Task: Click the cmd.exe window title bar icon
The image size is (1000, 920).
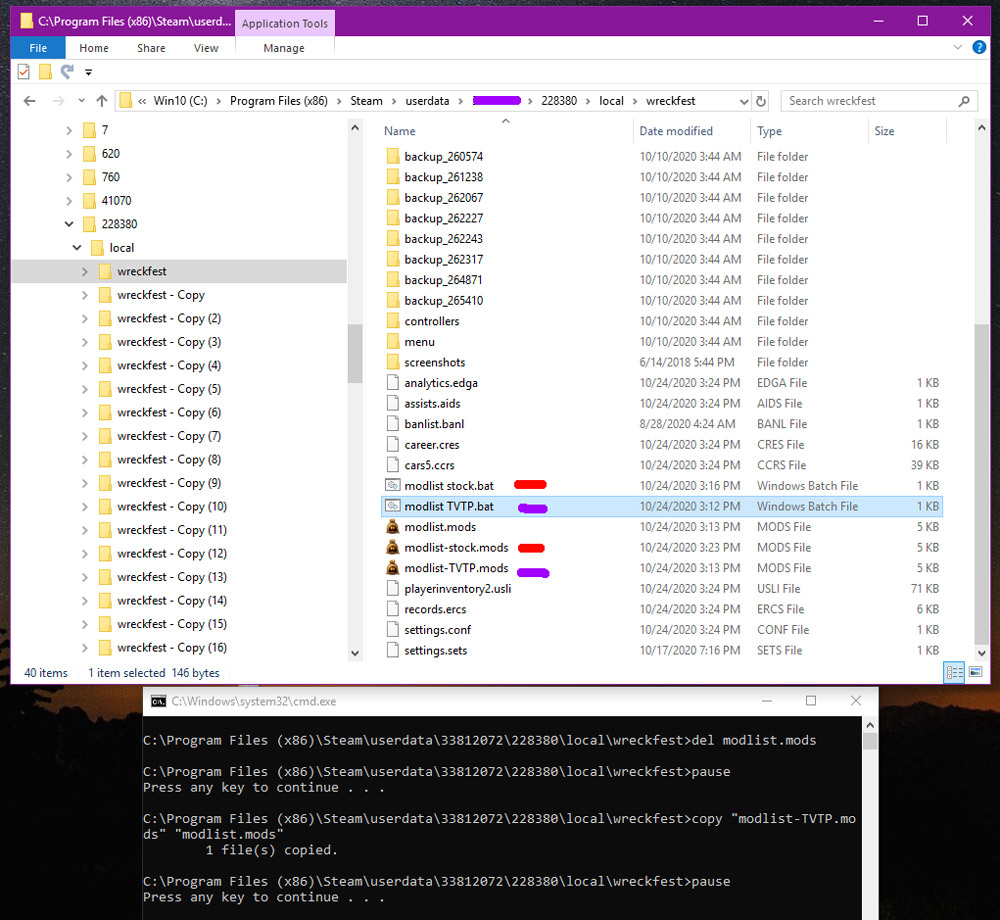Action: point(158,701)
